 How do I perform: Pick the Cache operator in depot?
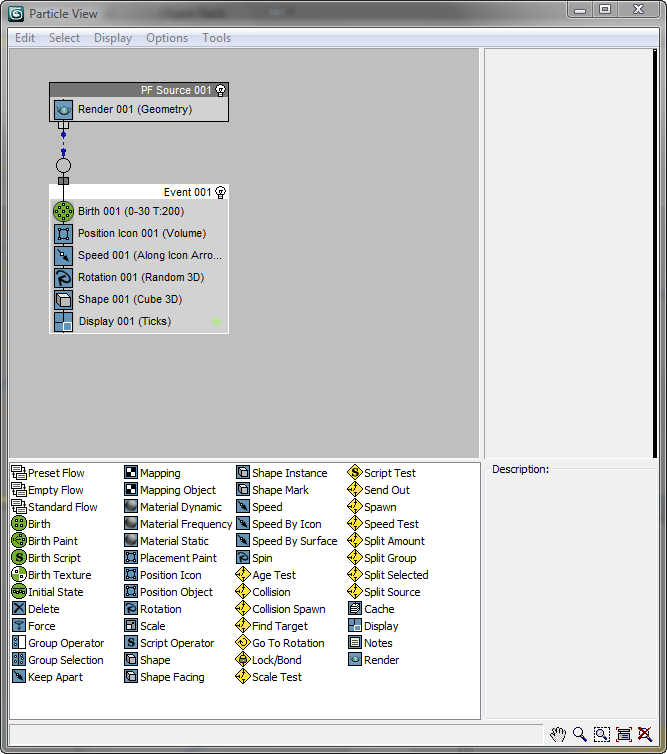371,609
